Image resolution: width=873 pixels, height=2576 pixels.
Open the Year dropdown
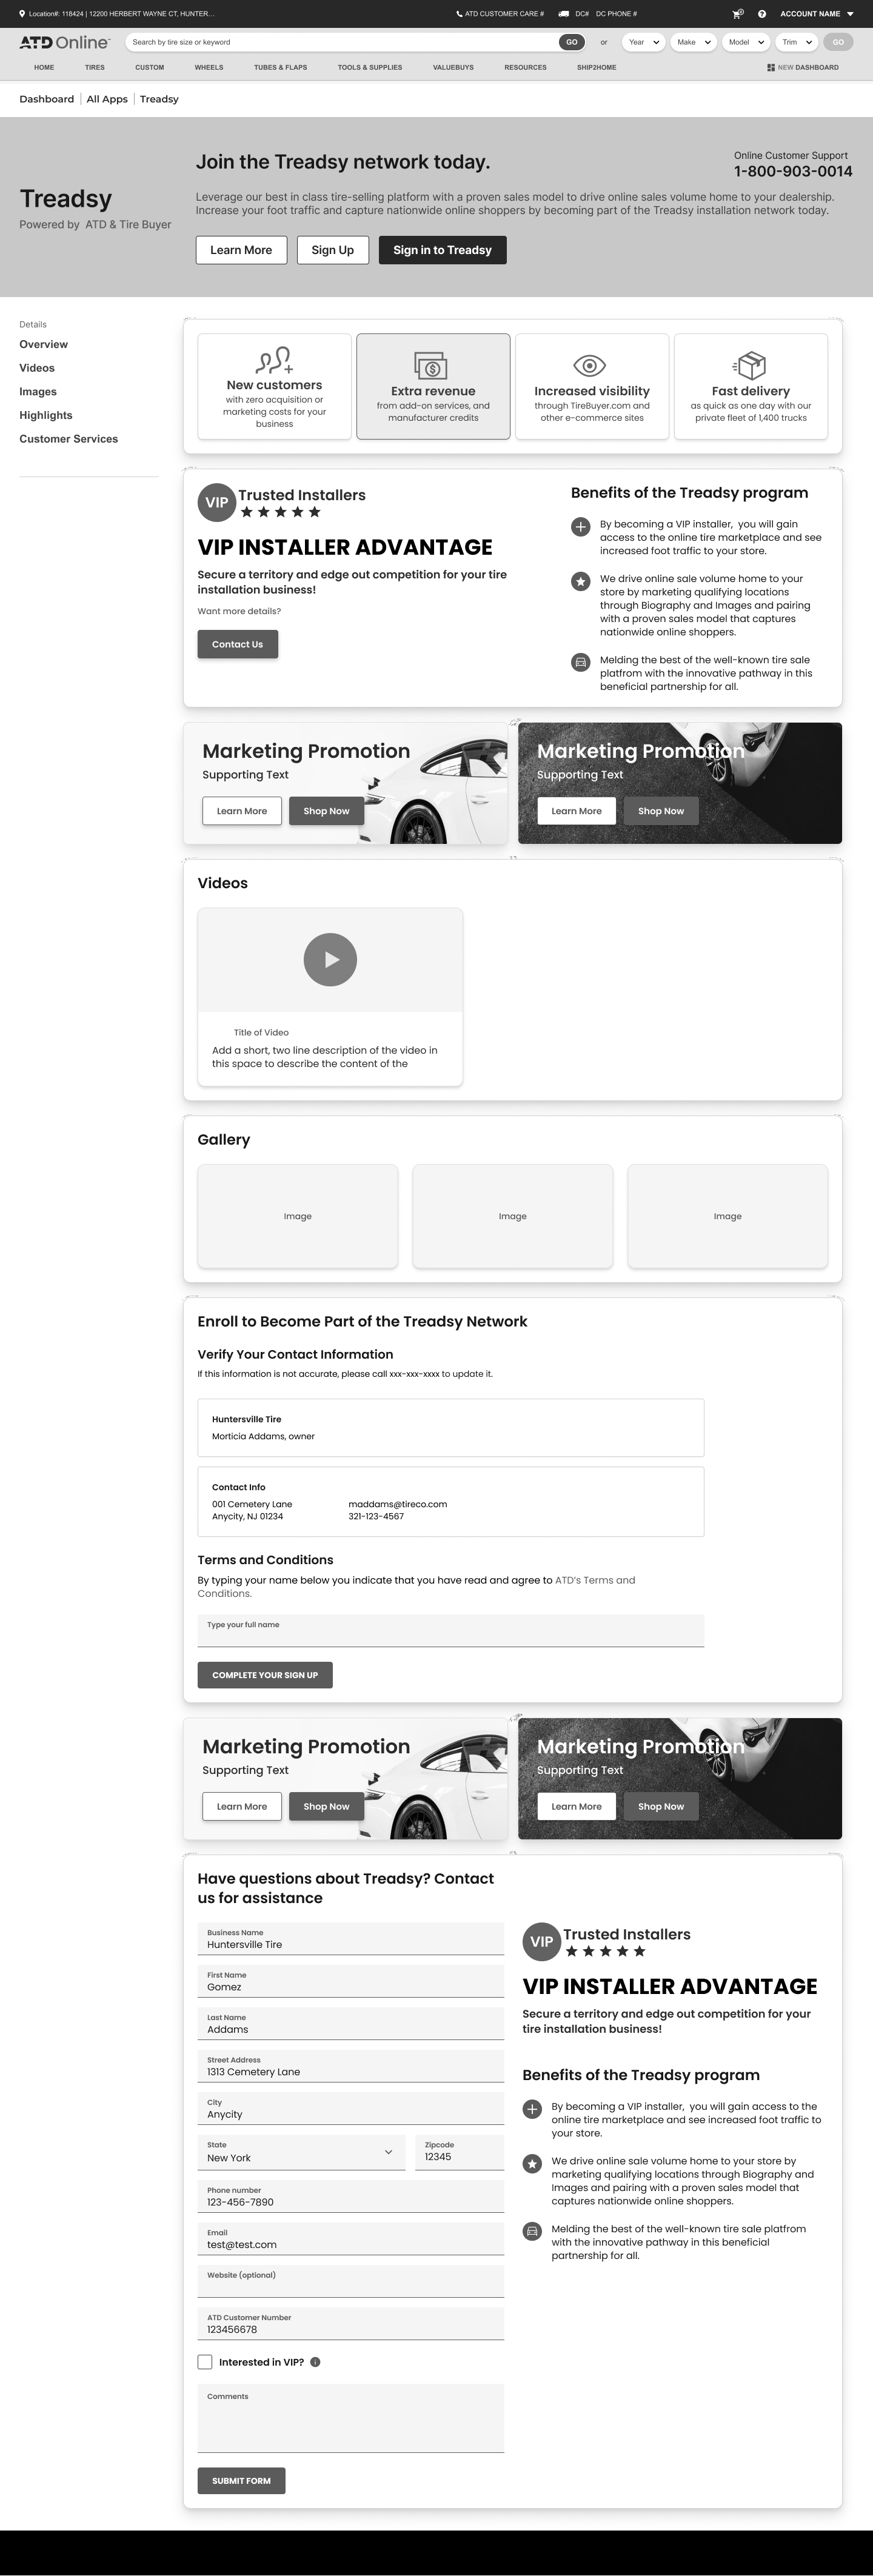pos(643,42)
